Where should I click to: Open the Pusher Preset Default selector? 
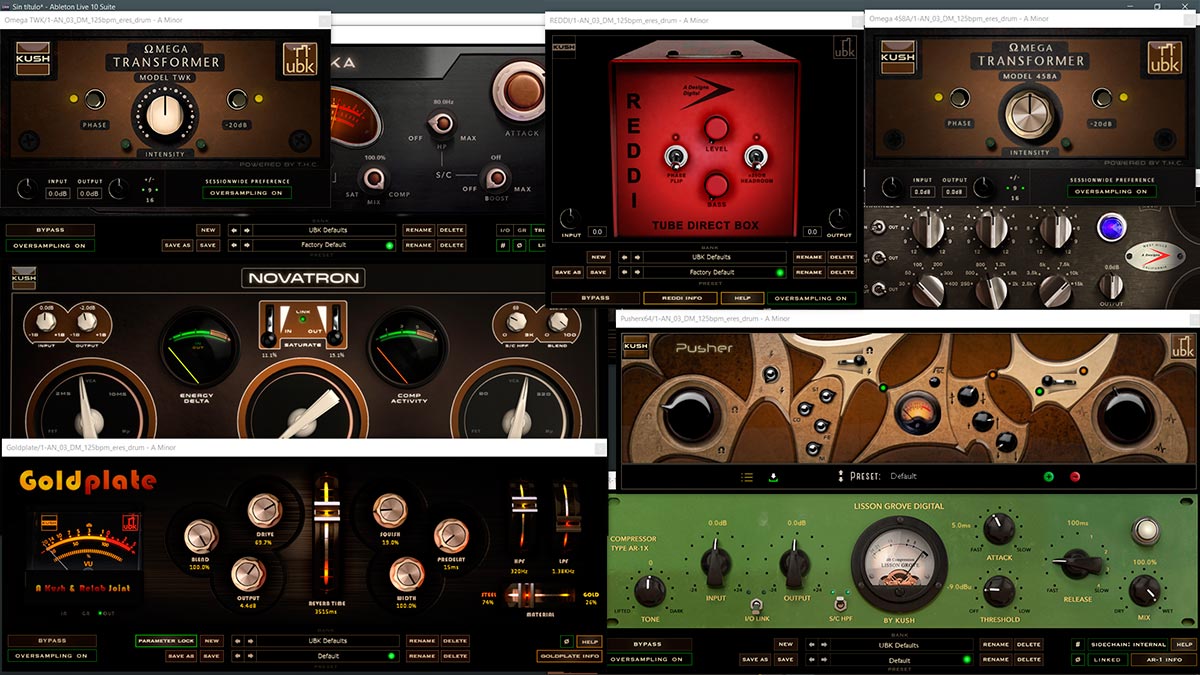click(905, 476)
